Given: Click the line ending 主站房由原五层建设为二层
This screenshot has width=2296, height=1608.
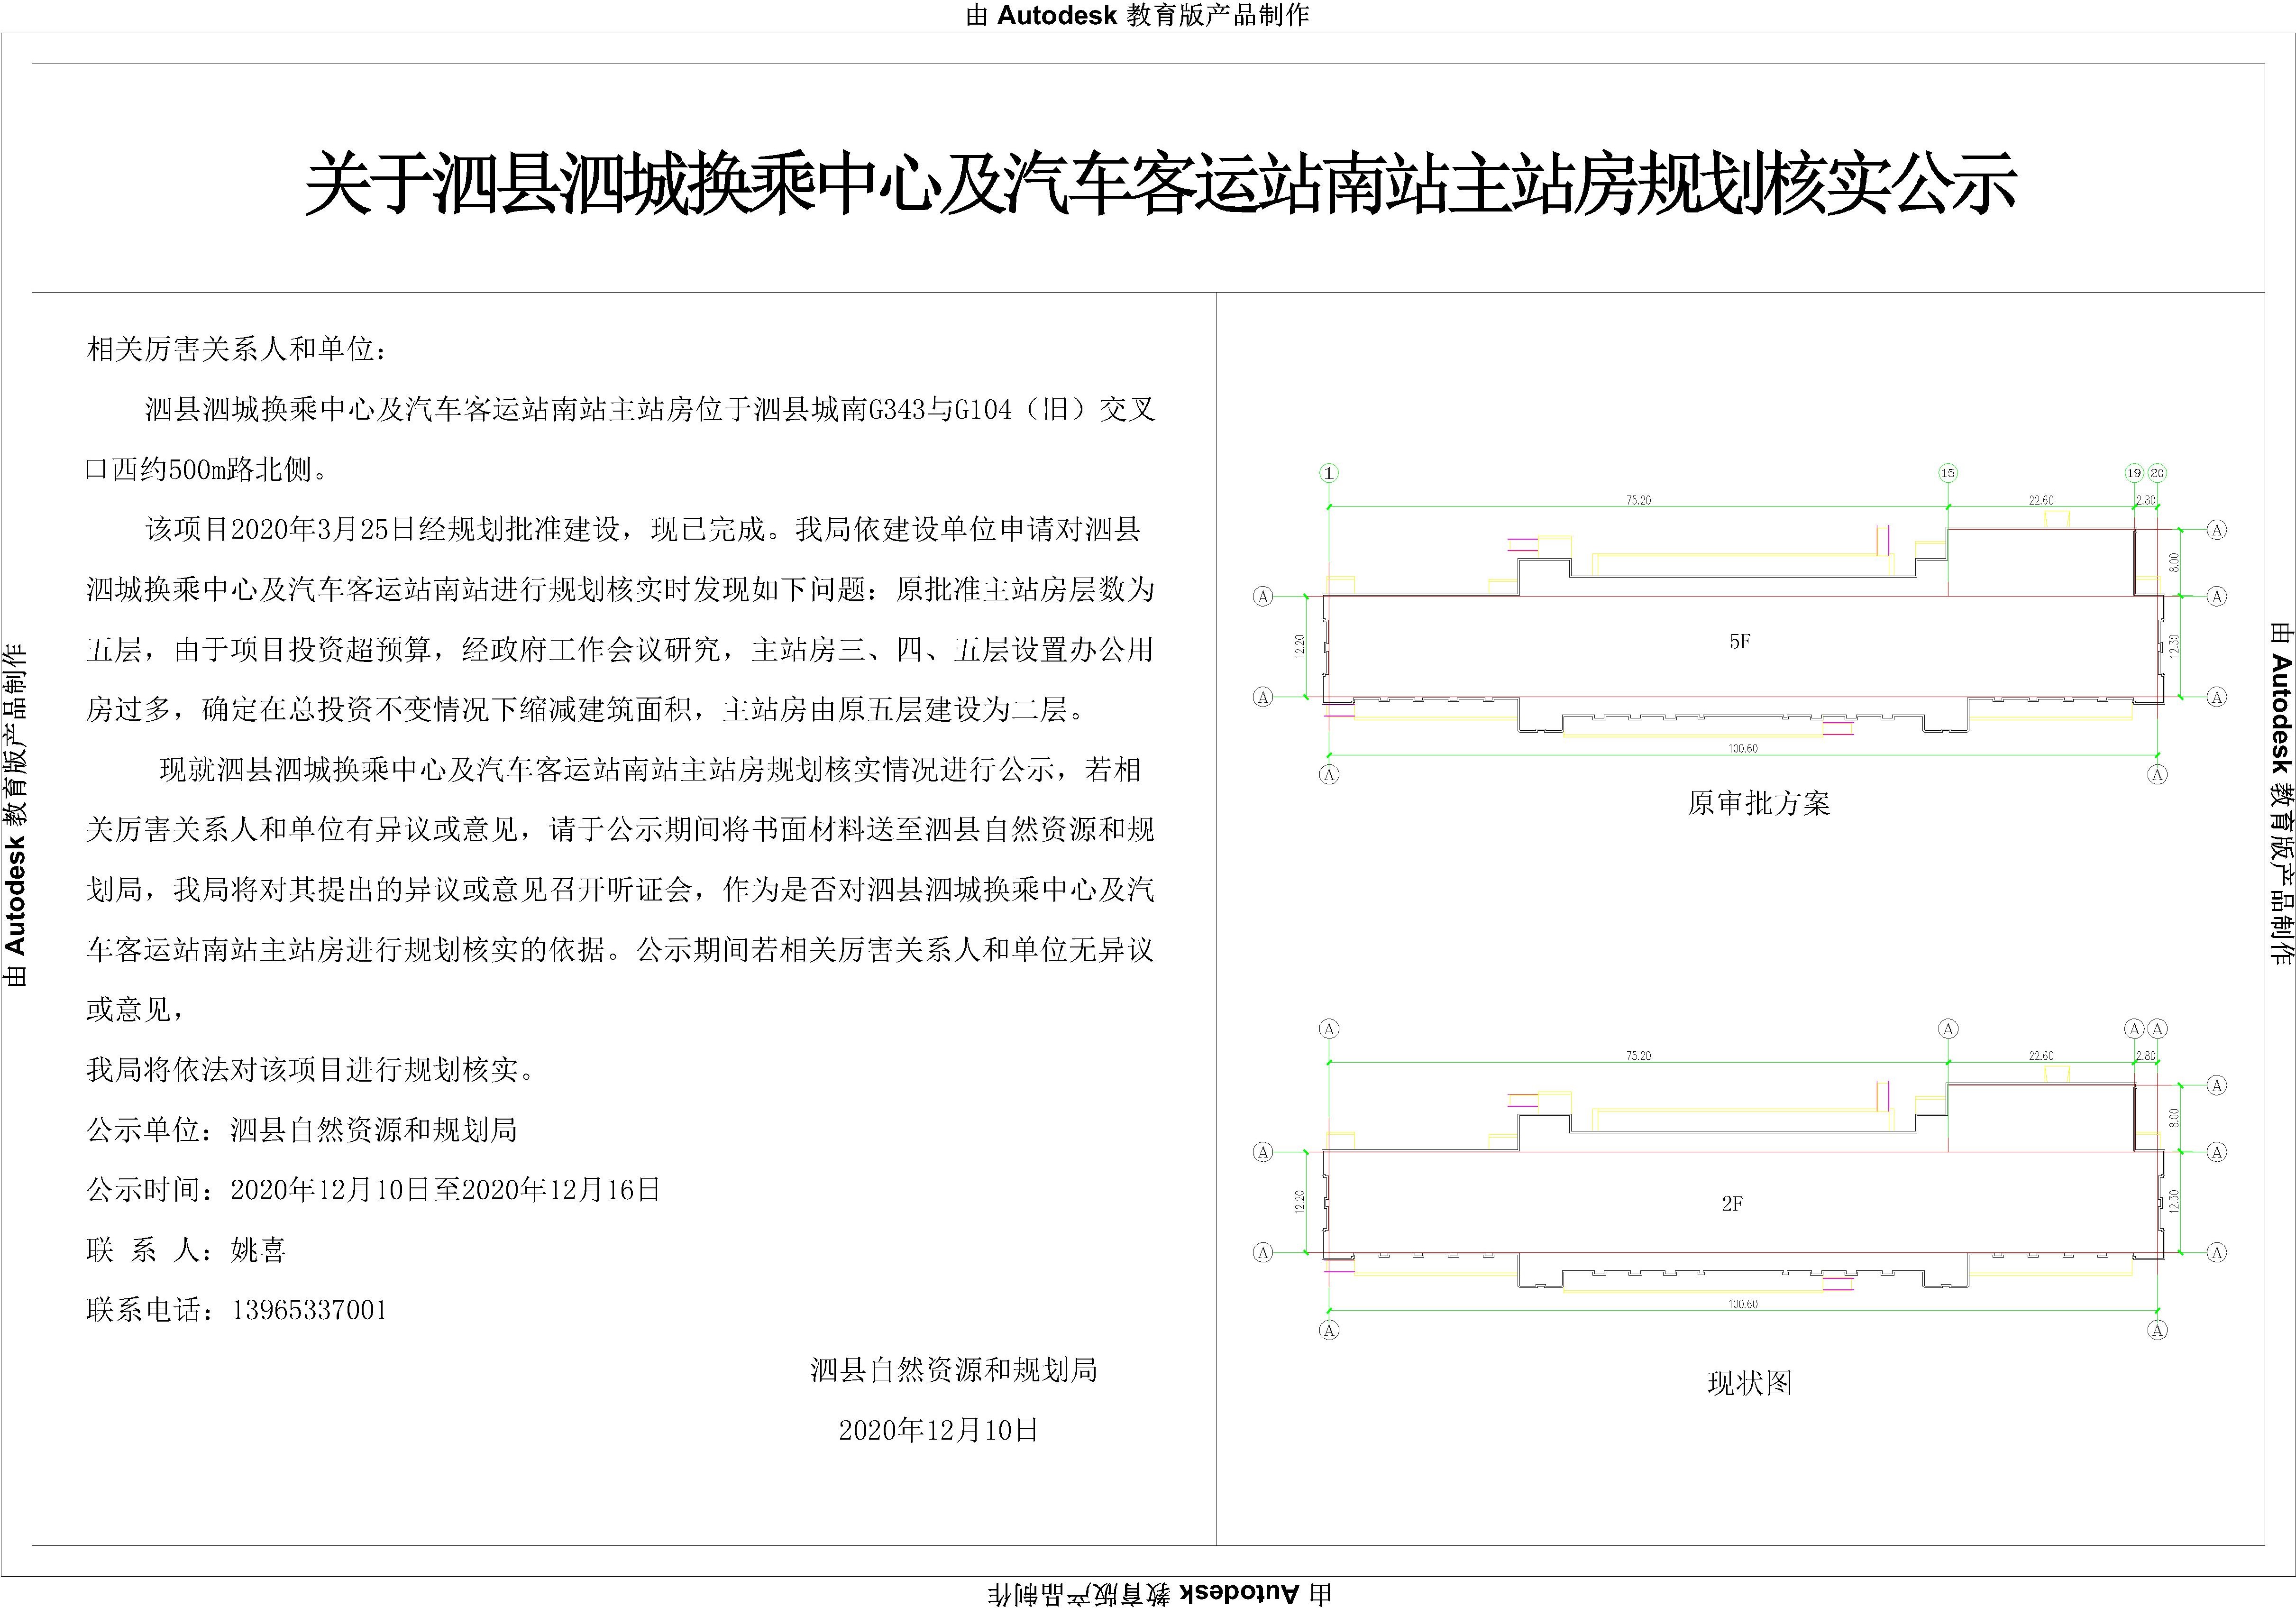Looking at the screenshot, I should pyautogui.click(x=587, y=709).
